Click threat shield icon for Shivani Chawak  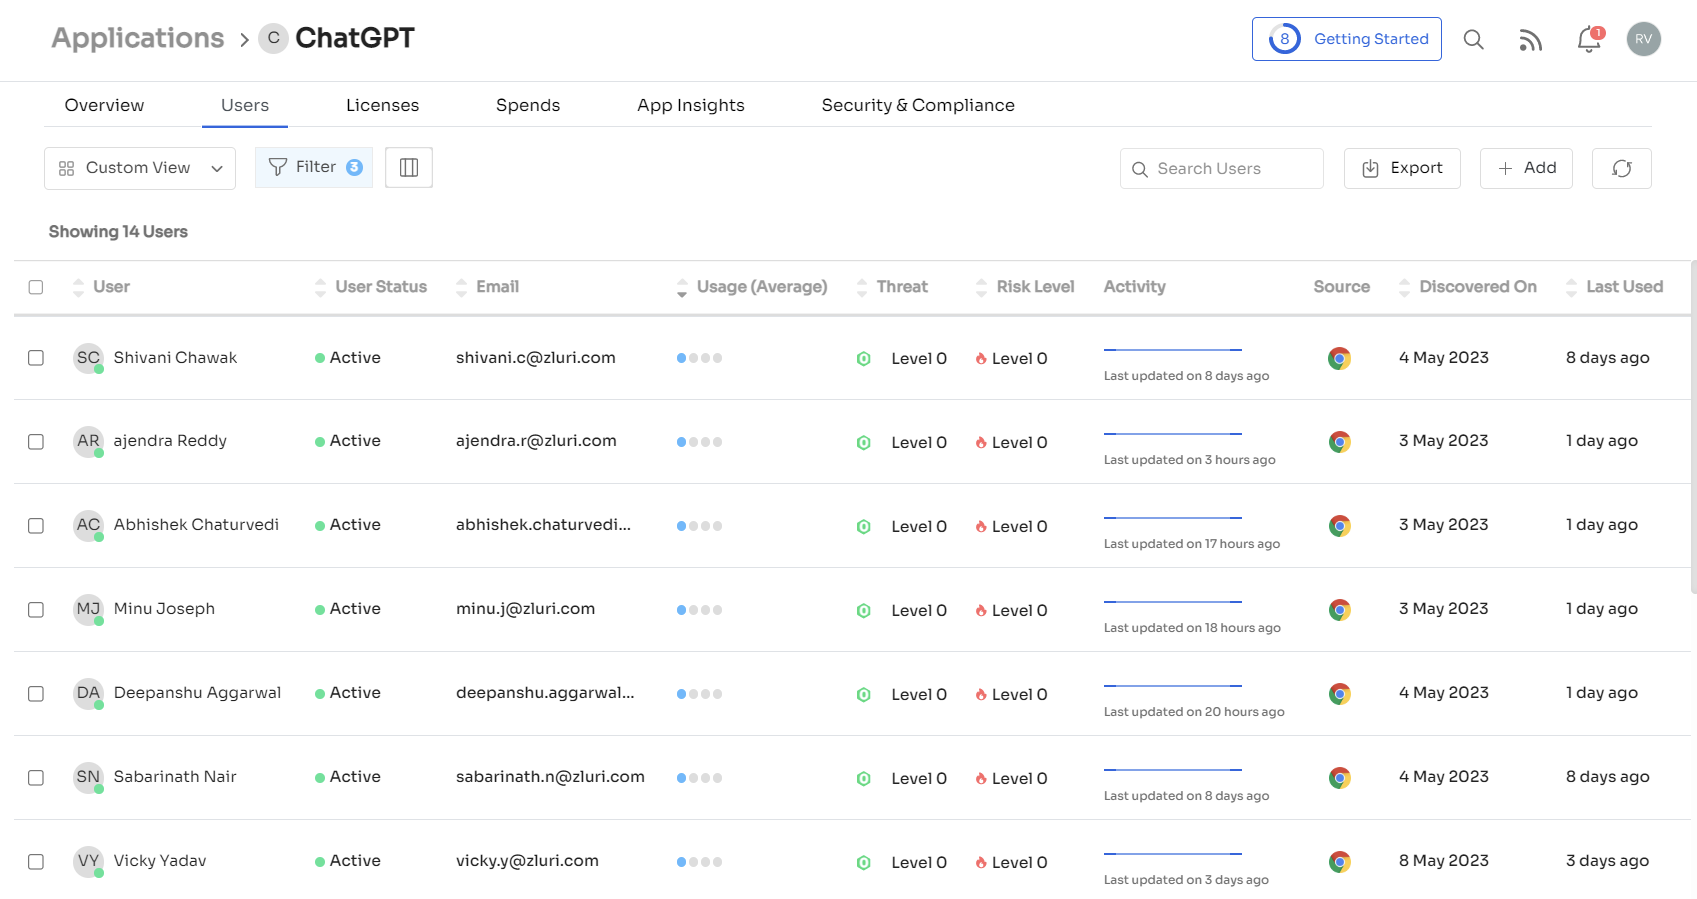click(x=864, y=359)
